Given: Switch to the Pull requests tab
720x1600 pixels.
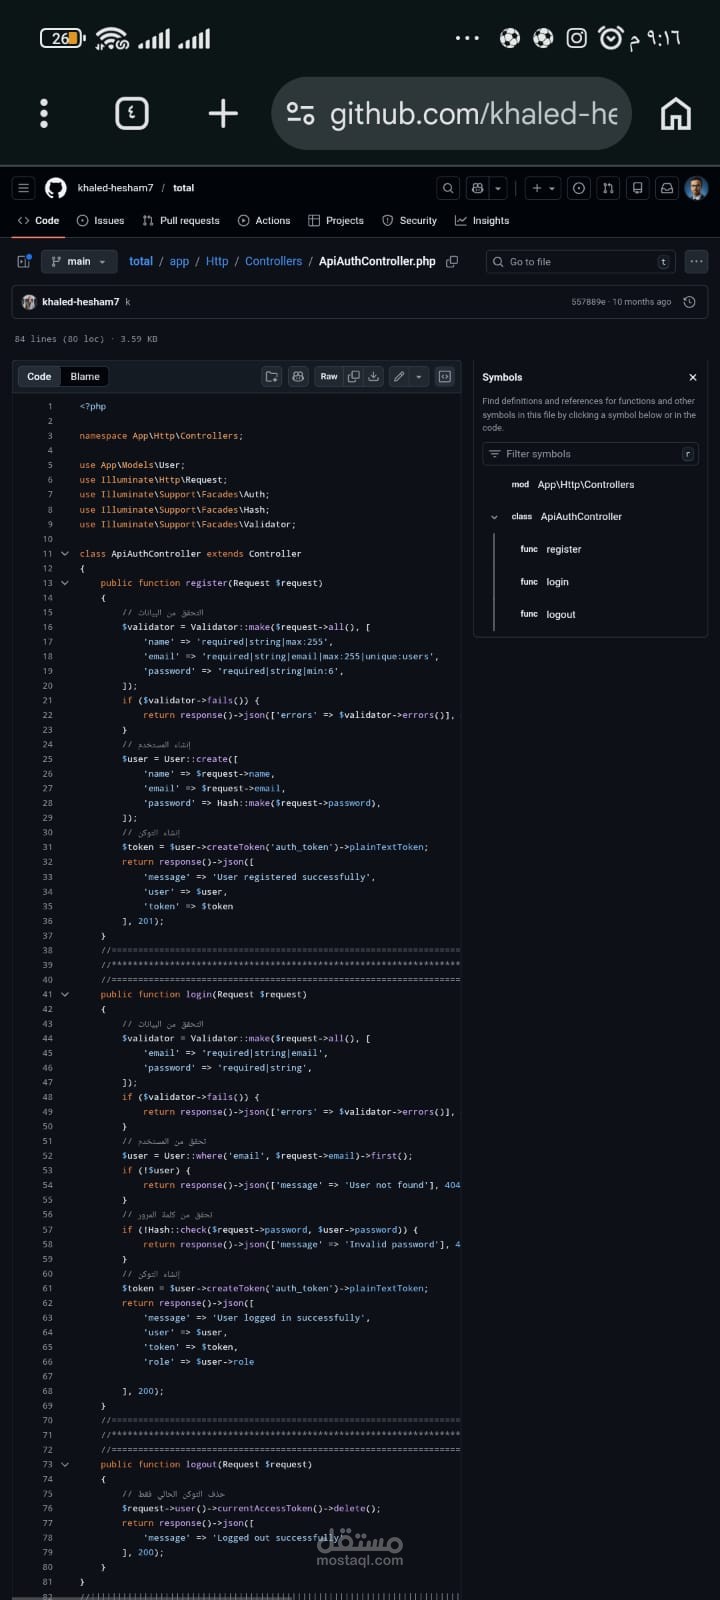Looking at the screenshot, I should (x=181, y=221).
